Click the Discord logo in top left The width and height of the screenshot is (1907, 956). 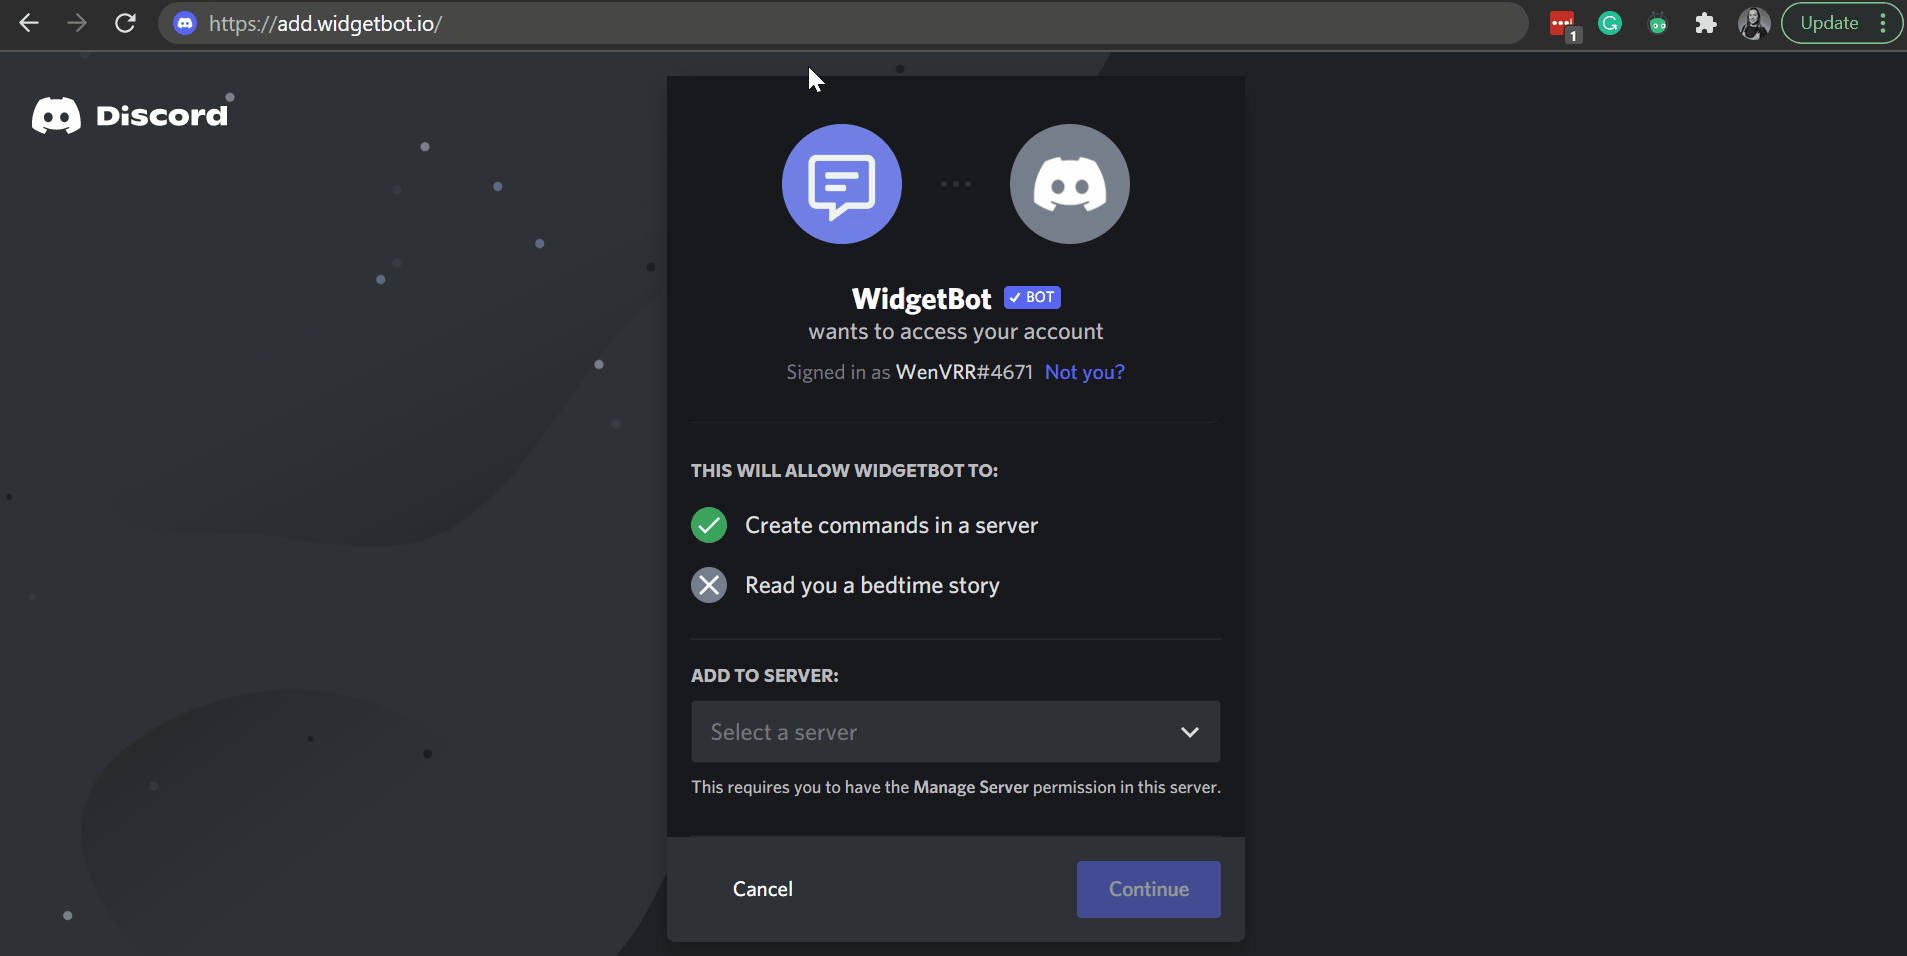[x=130, y=115]
